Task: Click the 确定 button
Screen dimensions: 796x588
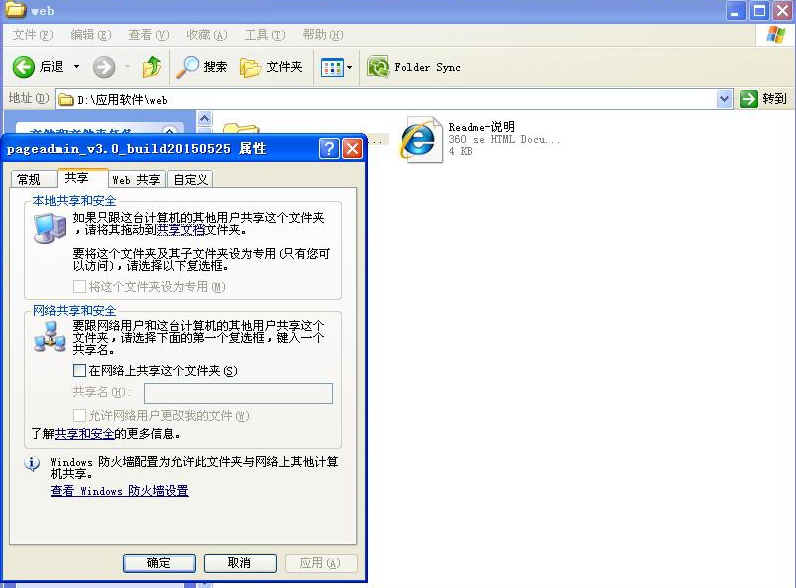Action: click(159, 563)
